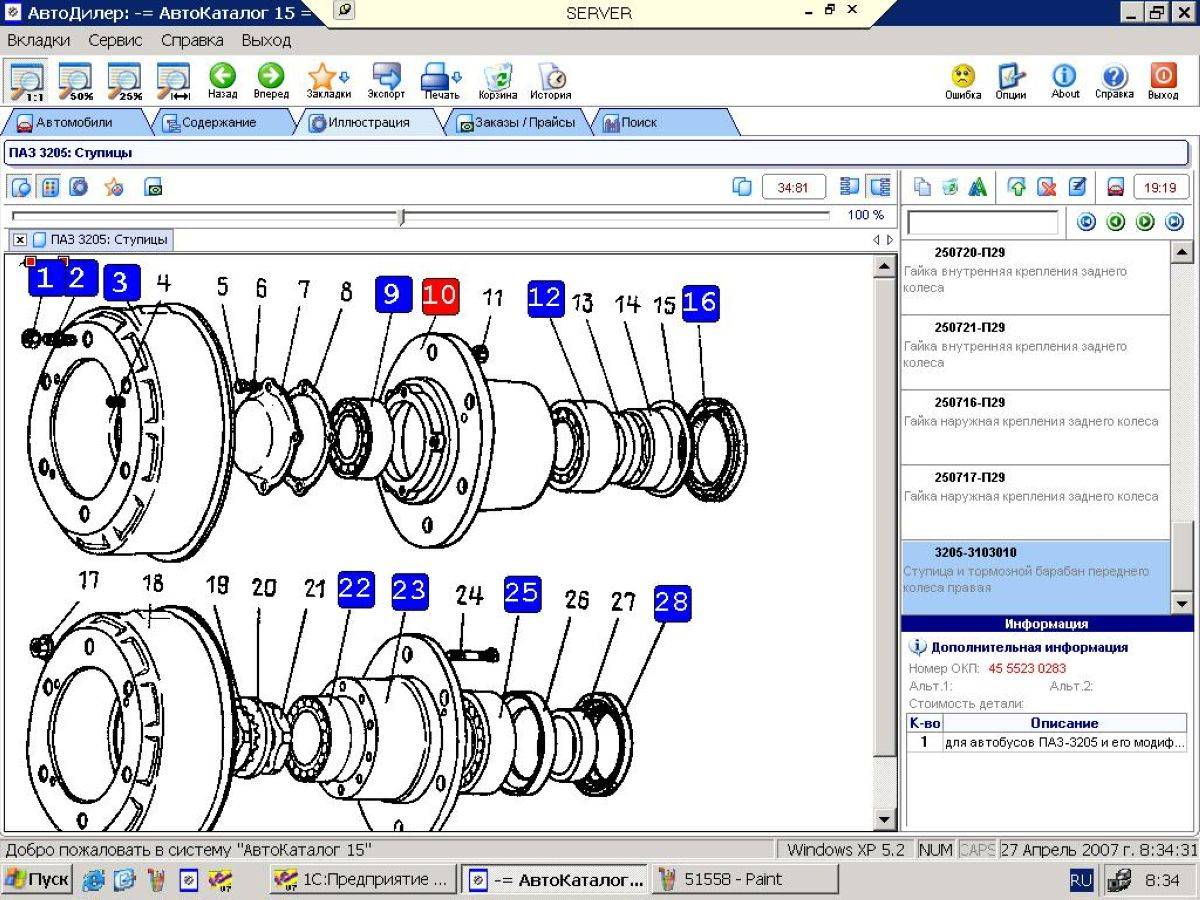The height and width of the screenshot is (900, 1200).
Task: Go forward with the Вперед button
Action: click(271, 81)
